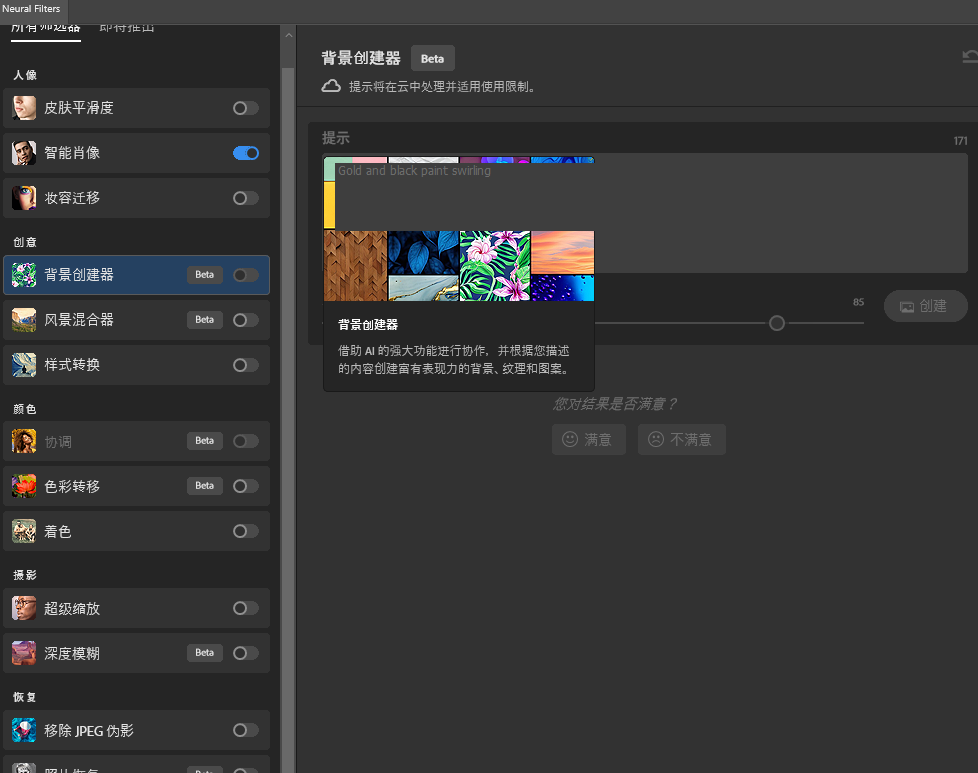Click the 样式转换 style transfer icon
The width and height of the screenshot is (978, 773).
click(x=24, y=365)
